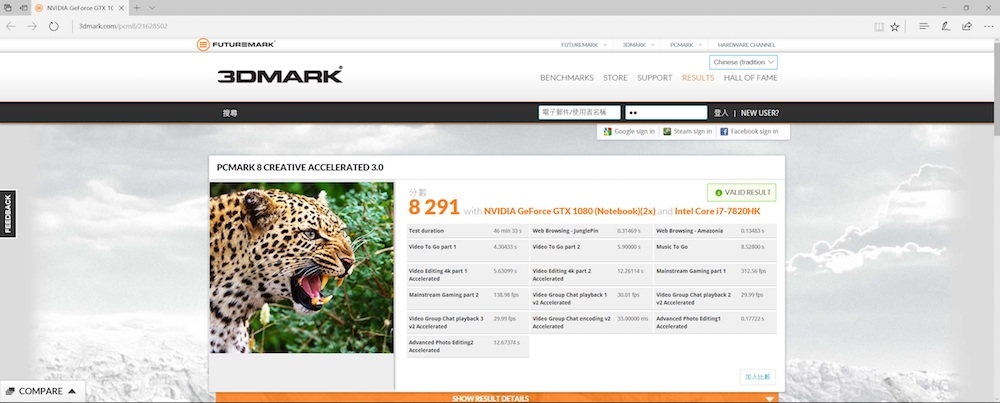Open the STORE menu item
This screenshot has height=403, width=1000.
(615, 78)
